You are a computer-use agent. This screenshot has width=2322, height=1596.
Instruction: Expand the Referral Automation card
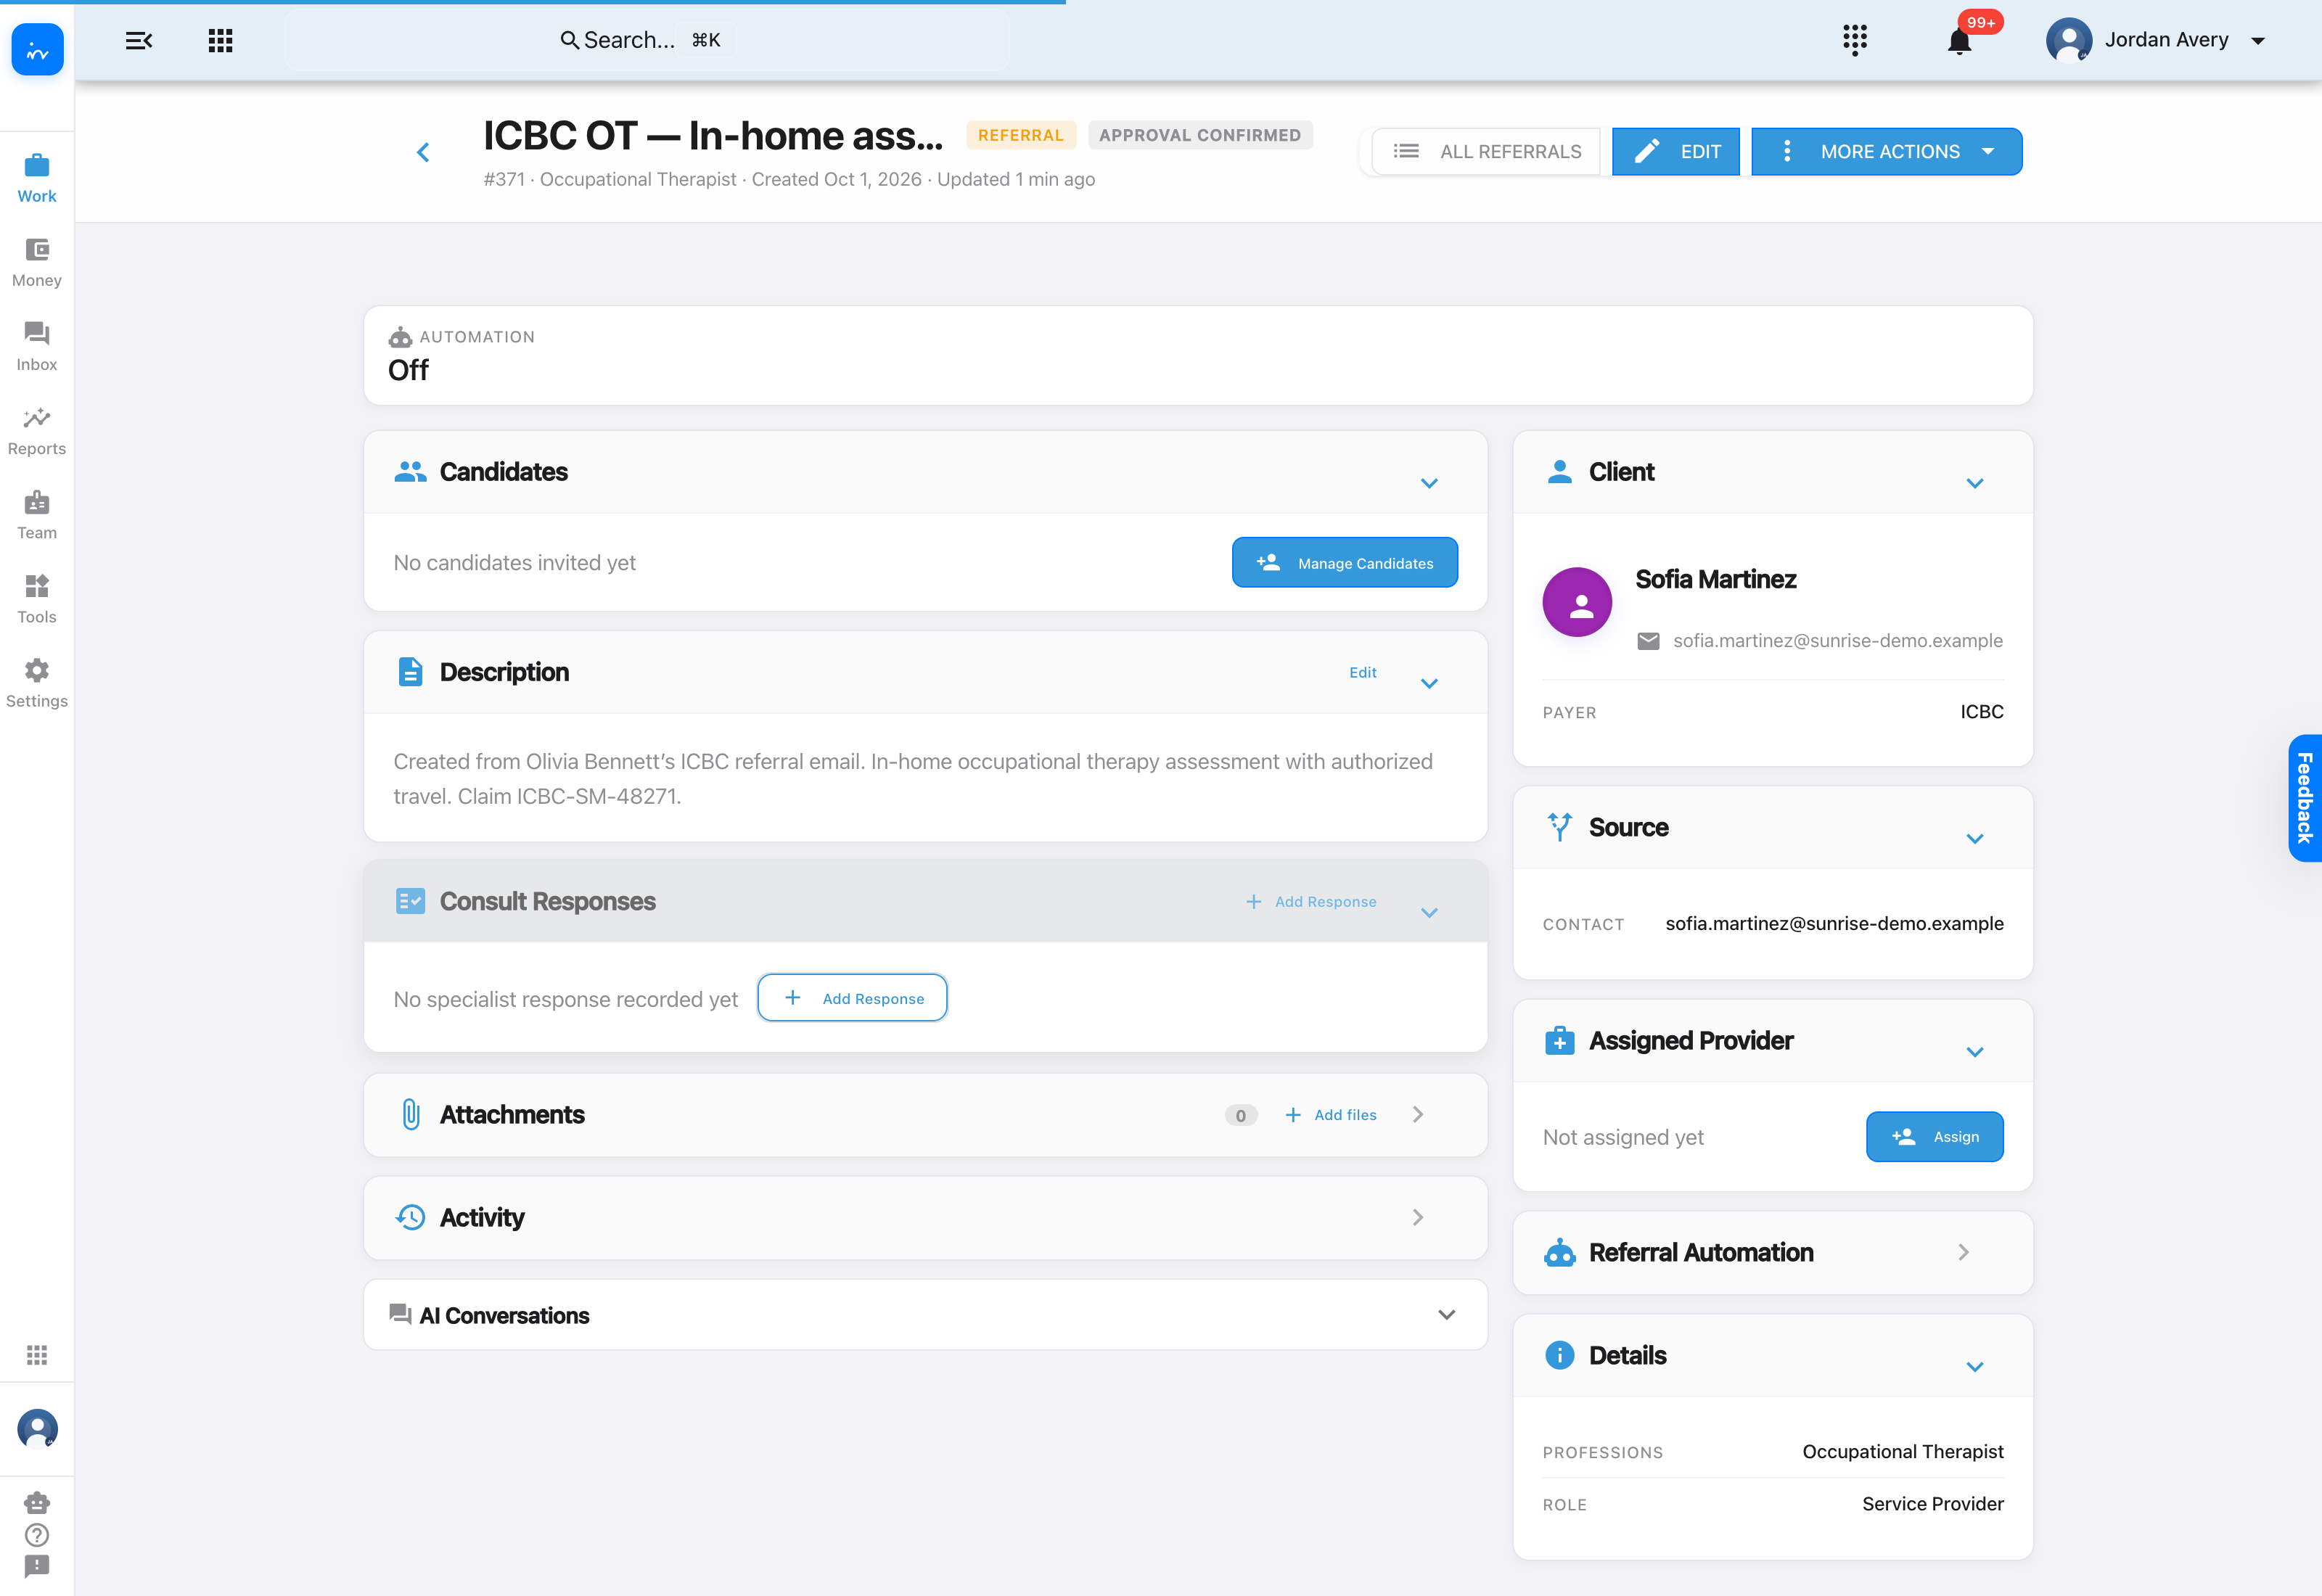[1963, 1252]
